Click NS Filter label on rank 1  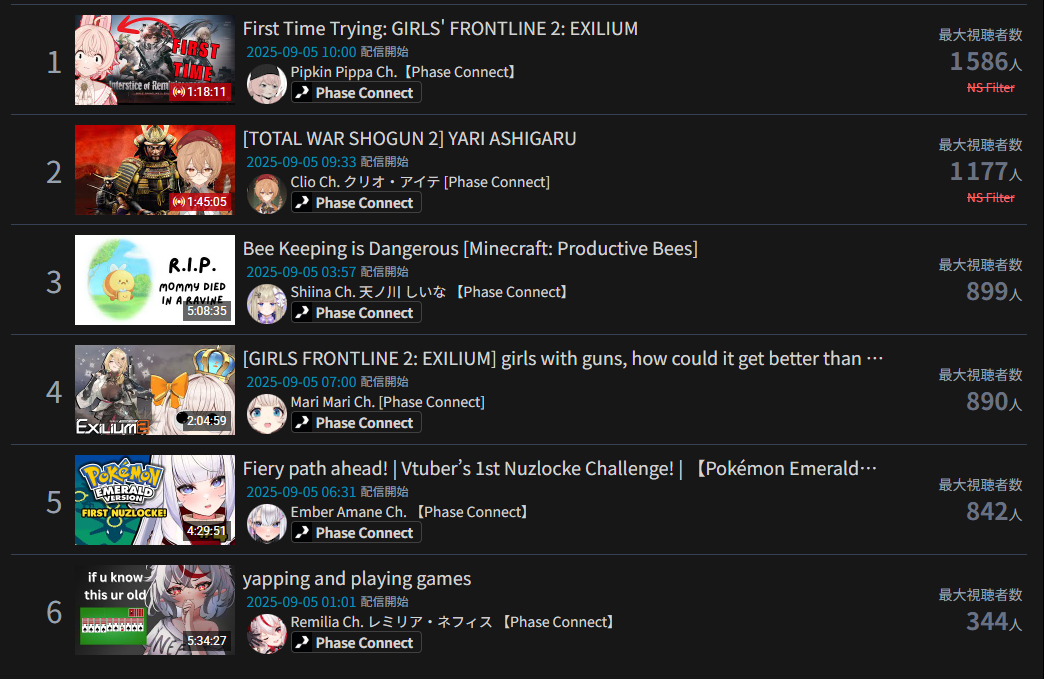coord(991,88)
